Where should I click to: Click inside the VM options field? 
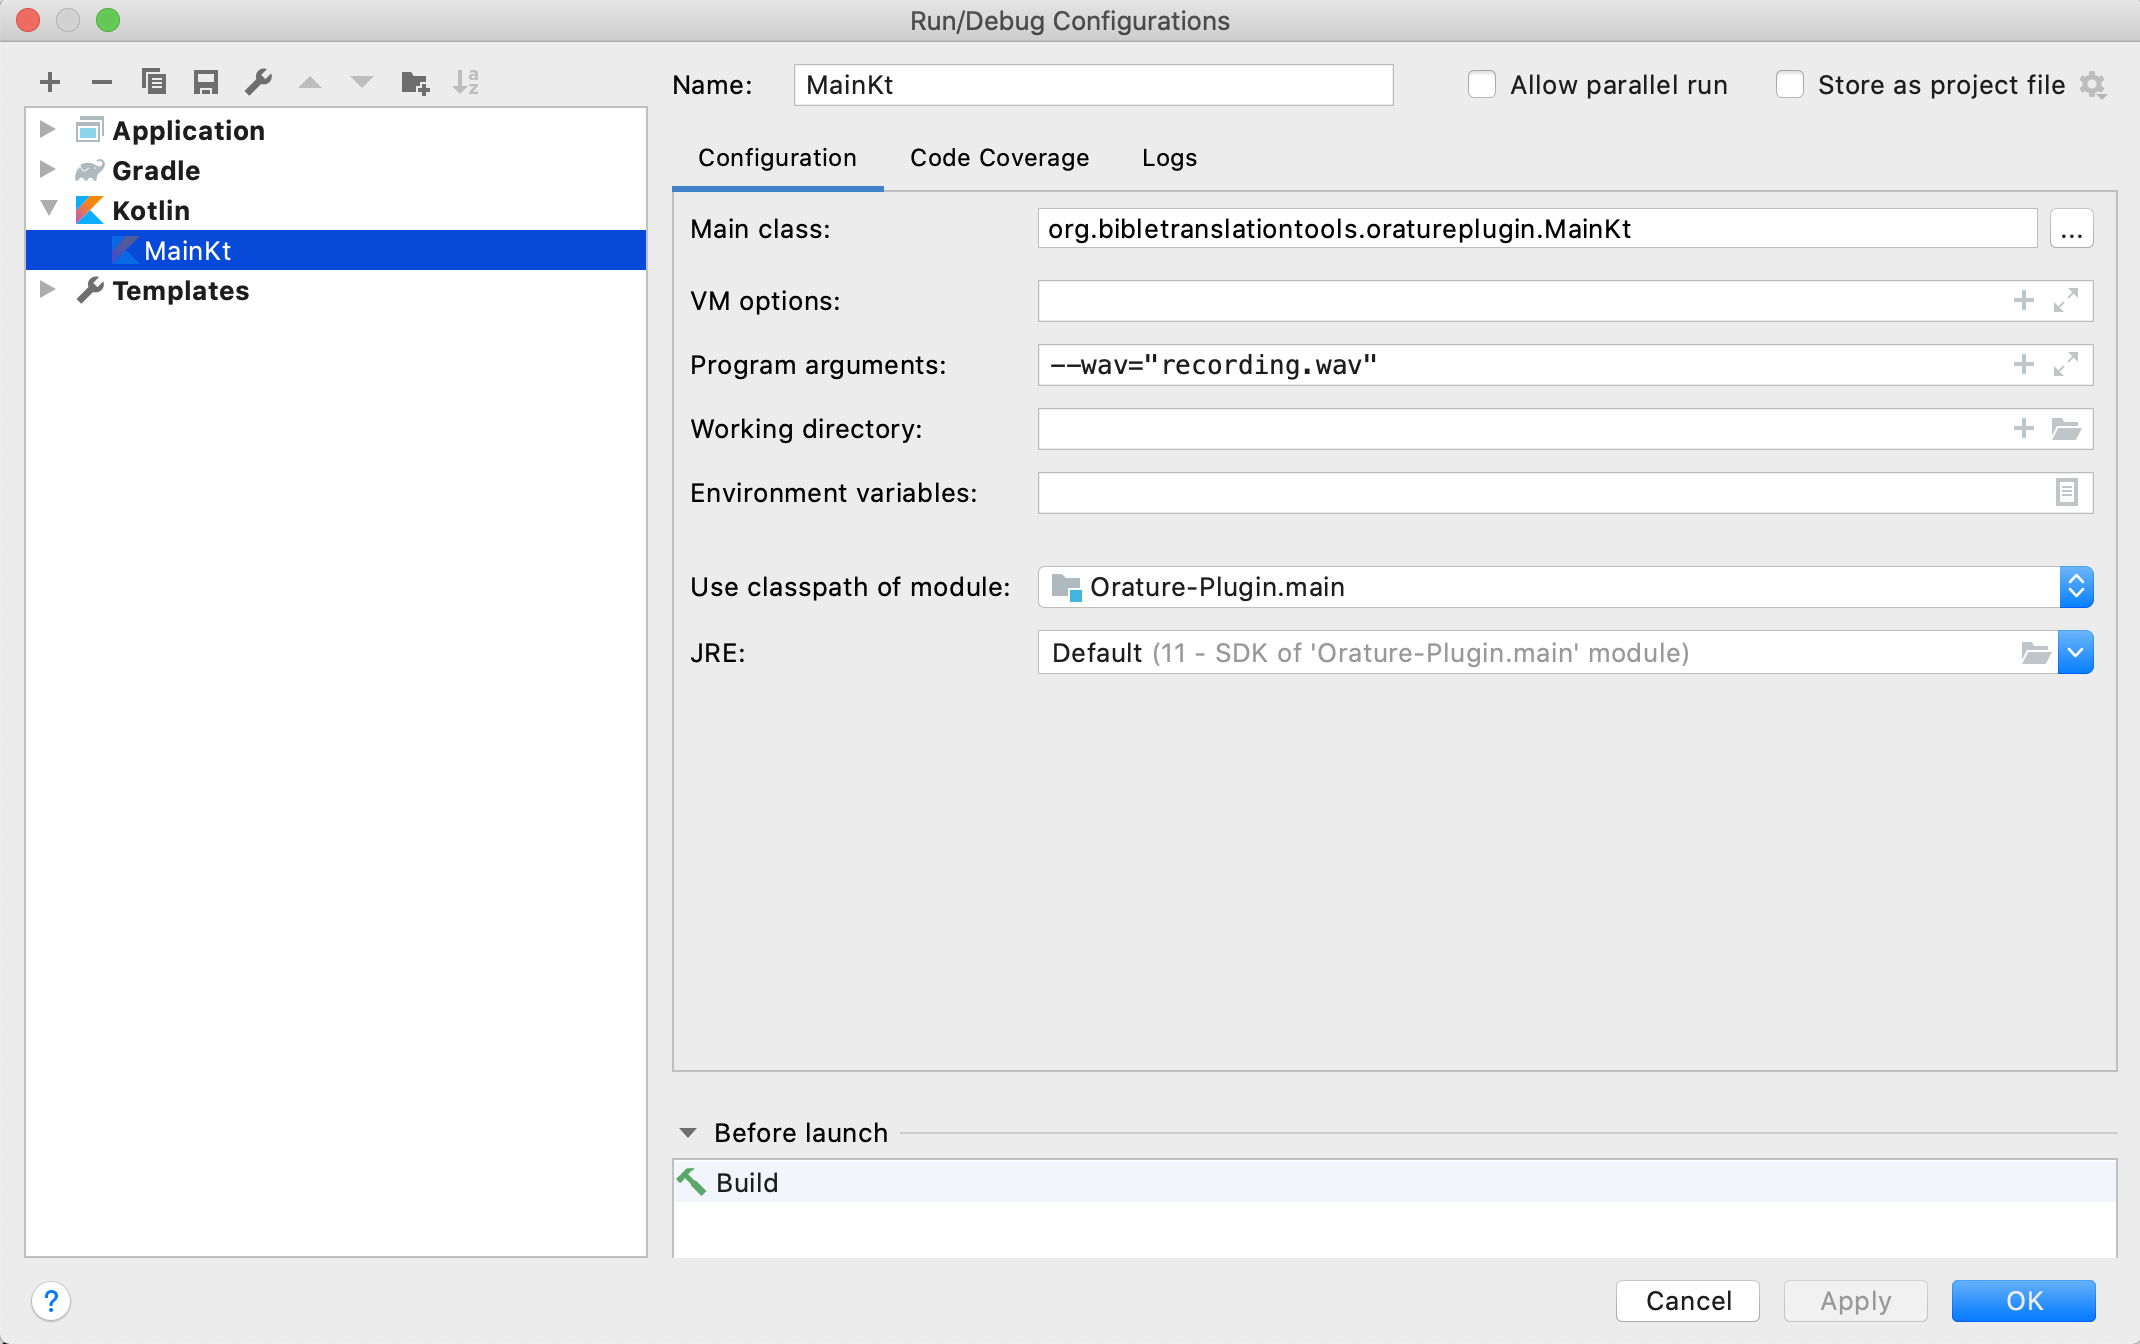click(x=1520, y=301)
